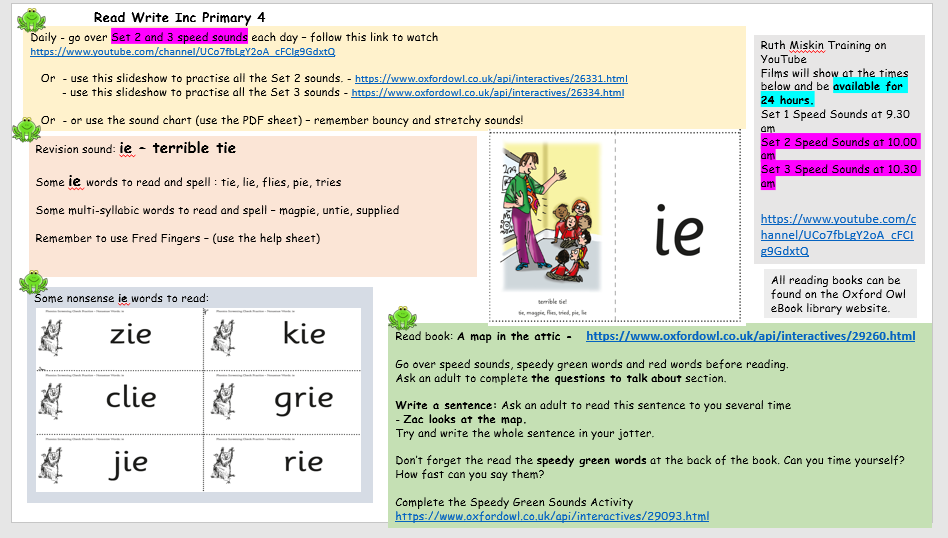Open the Set 2 sounds slideshow link 26331

click(491, 78)
